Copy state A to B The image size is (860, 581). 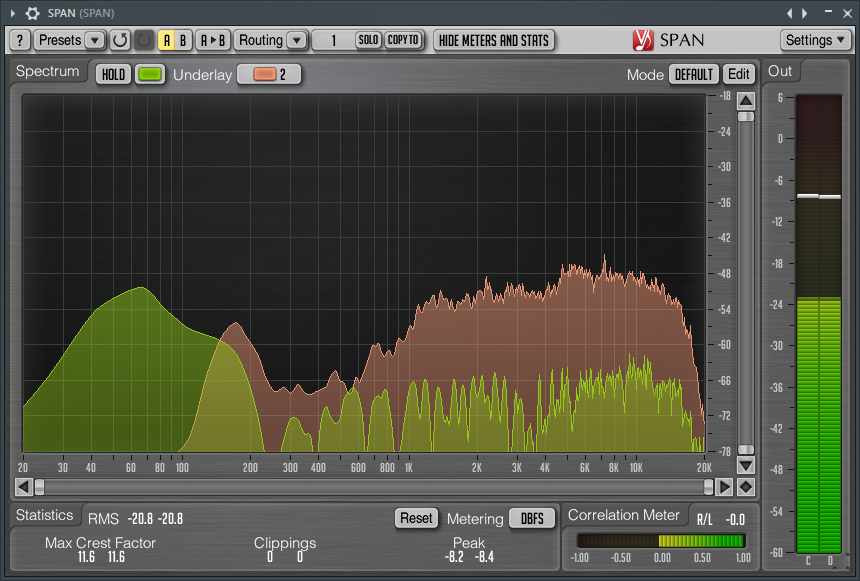click(213, 40)
